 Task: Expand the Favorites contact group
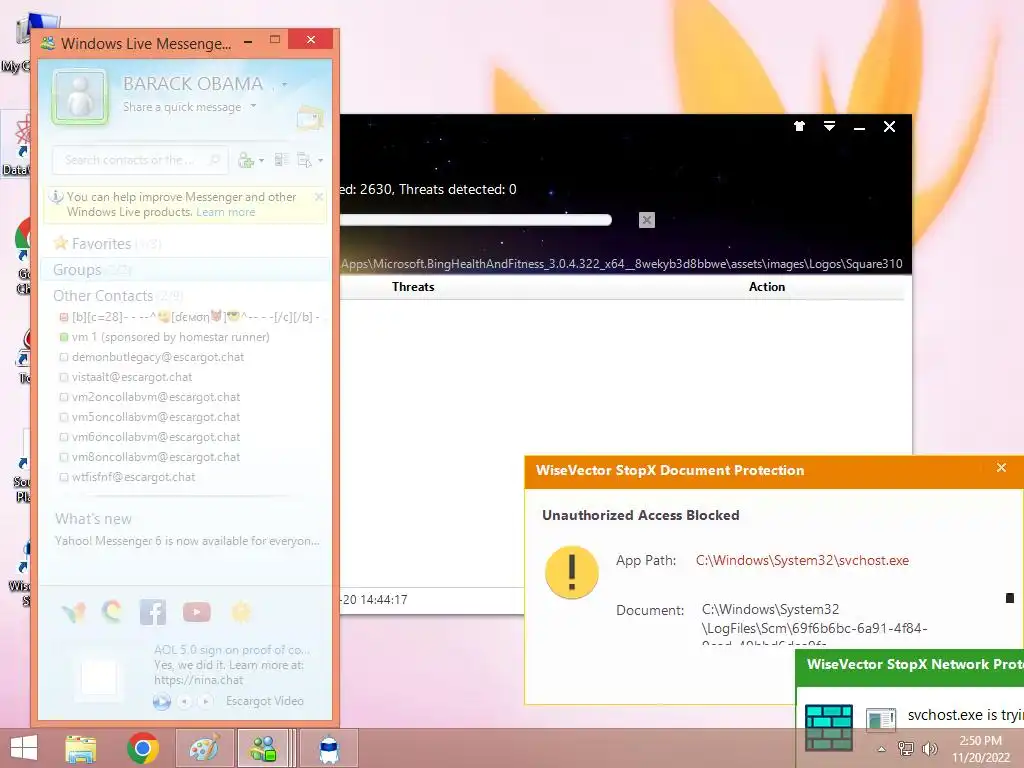[x=101, y=244]
